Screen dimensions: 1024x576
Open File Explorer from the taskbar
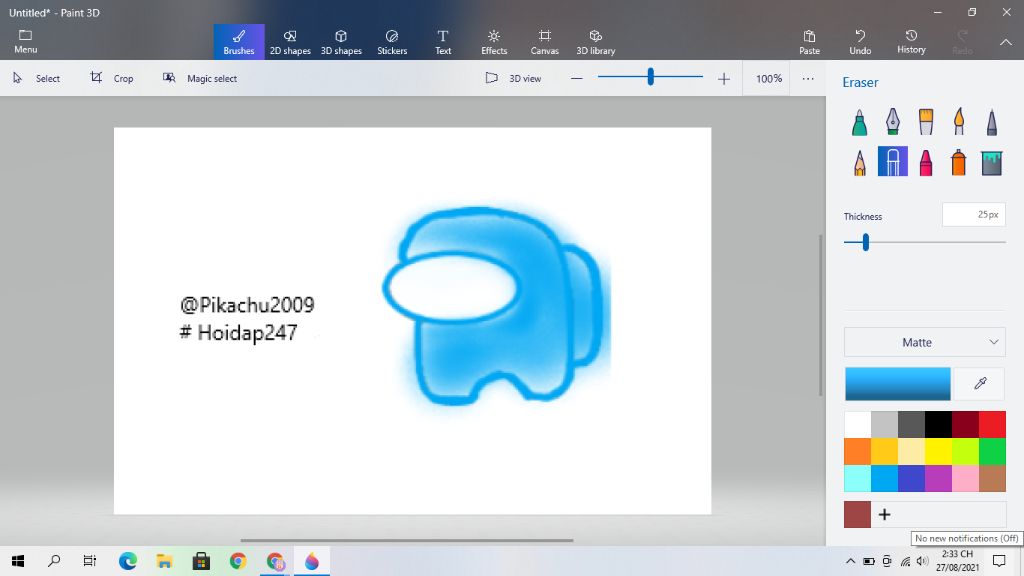pos(165,561)
